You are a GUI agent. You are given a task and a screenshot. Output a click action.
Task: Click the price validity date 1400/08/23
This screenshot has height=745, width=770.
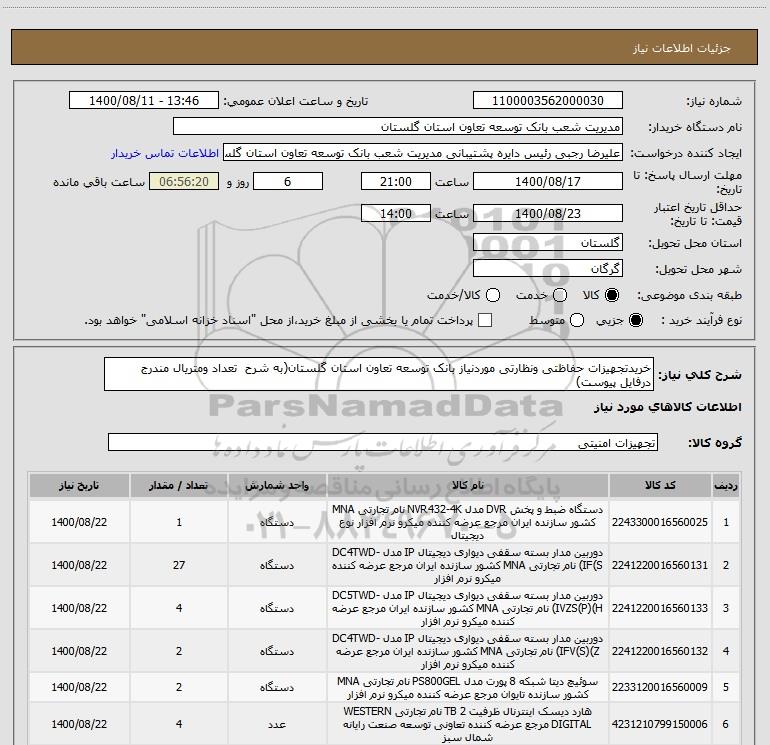tap(548, 213)
